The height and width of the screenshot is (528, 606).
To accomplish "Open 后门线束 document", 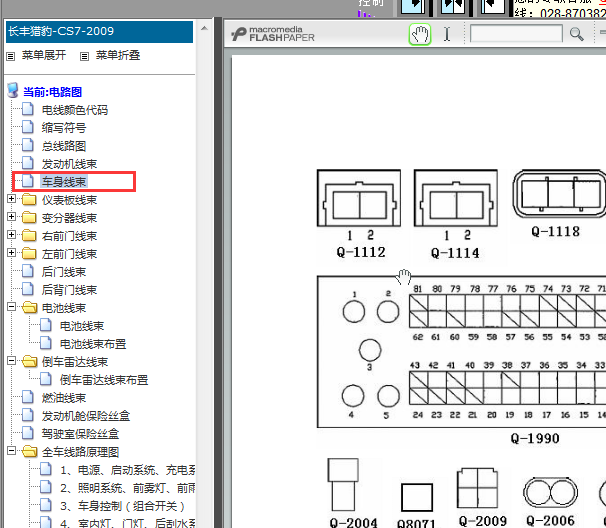I will [x=64, y=272].
